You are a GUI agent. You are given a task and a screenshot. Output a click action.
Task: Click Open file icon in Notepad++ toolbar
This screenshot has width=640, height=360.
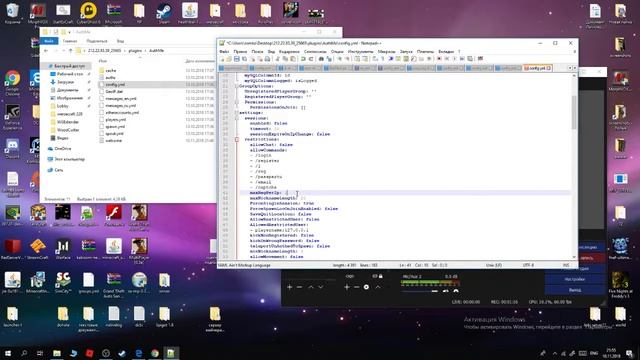(x=229, y=59)
